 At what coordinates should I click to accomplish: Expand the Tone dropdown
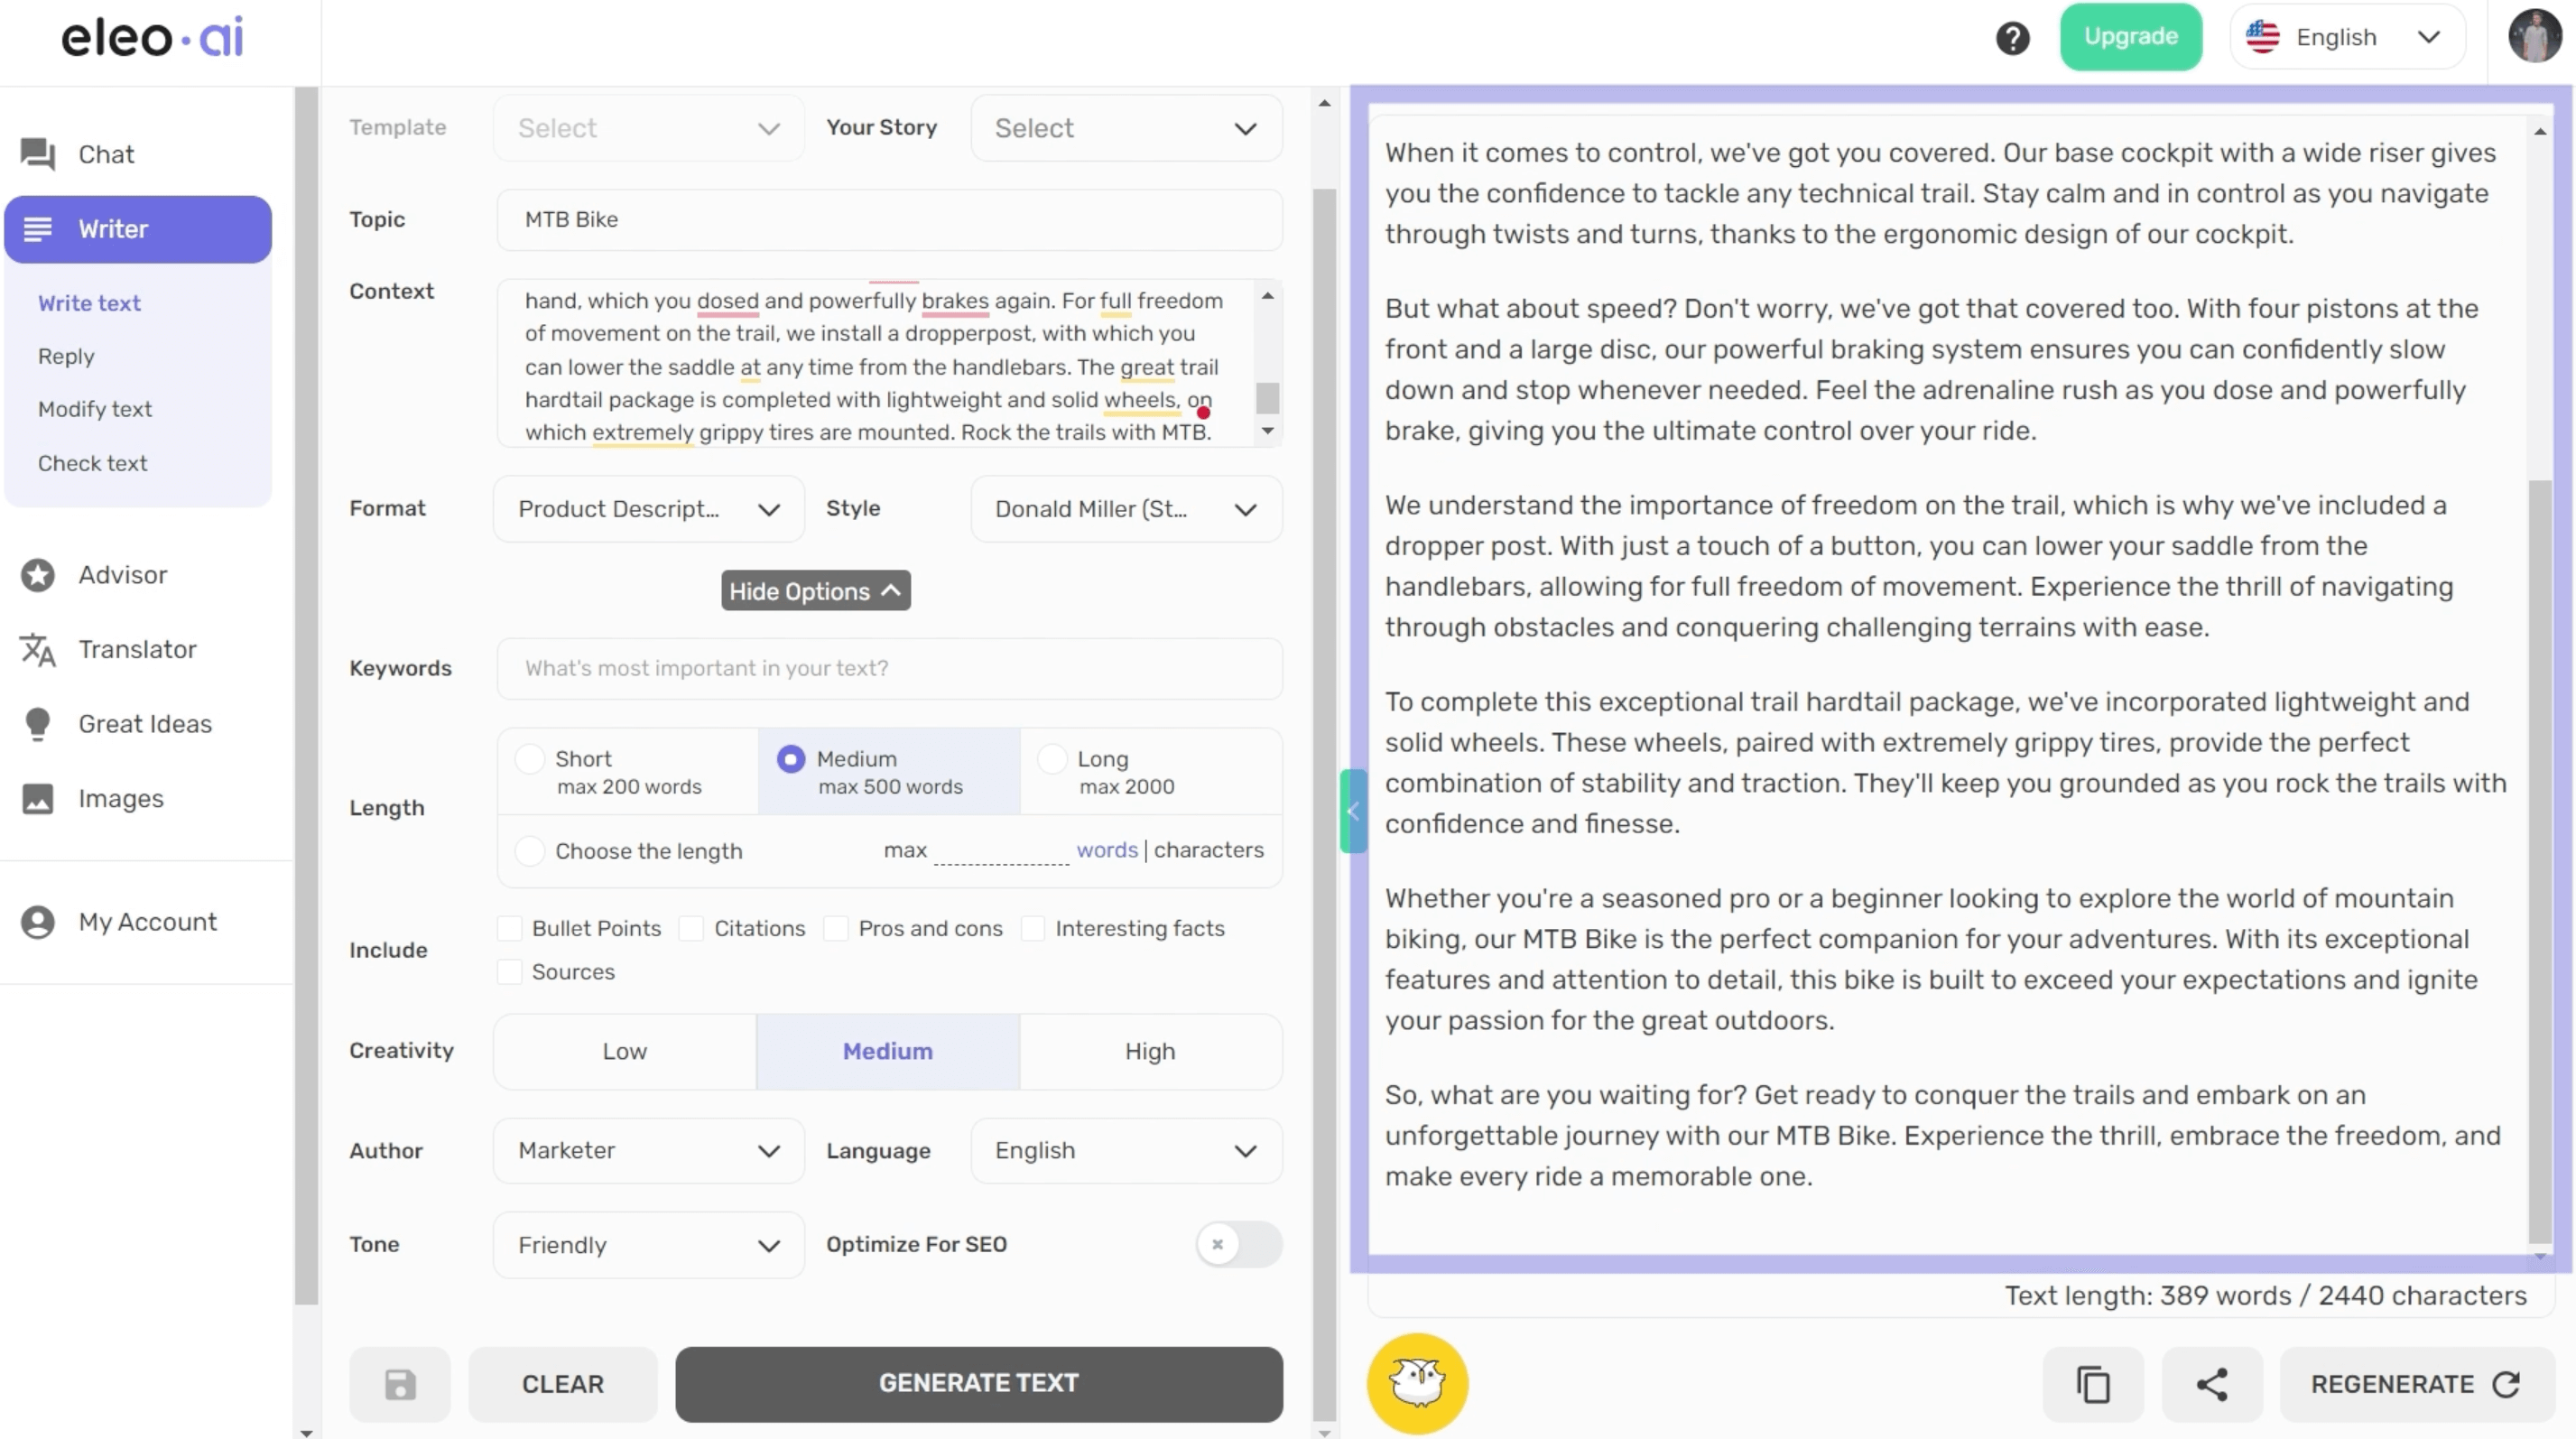pyautogui.click(x=648, y=1245)
